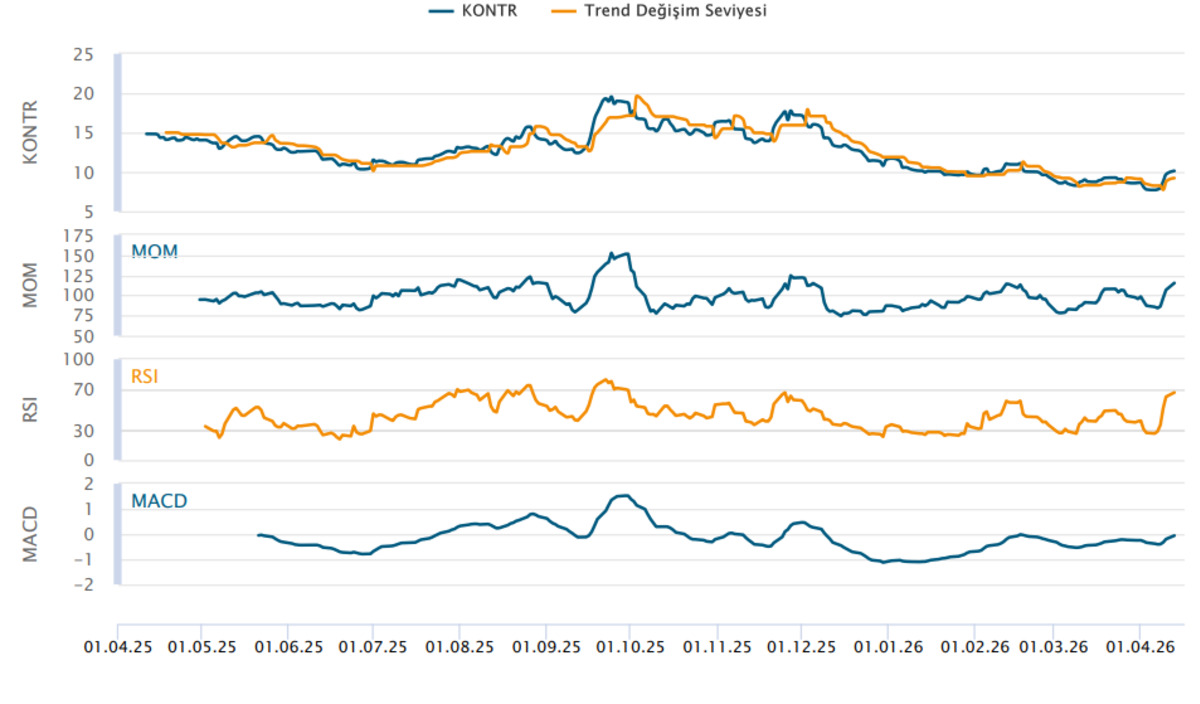Image resolution: width=1200 pixels, height=704 pixels.
Task: Toggle the KONTR series in the legend
Action: coord(472,11)
